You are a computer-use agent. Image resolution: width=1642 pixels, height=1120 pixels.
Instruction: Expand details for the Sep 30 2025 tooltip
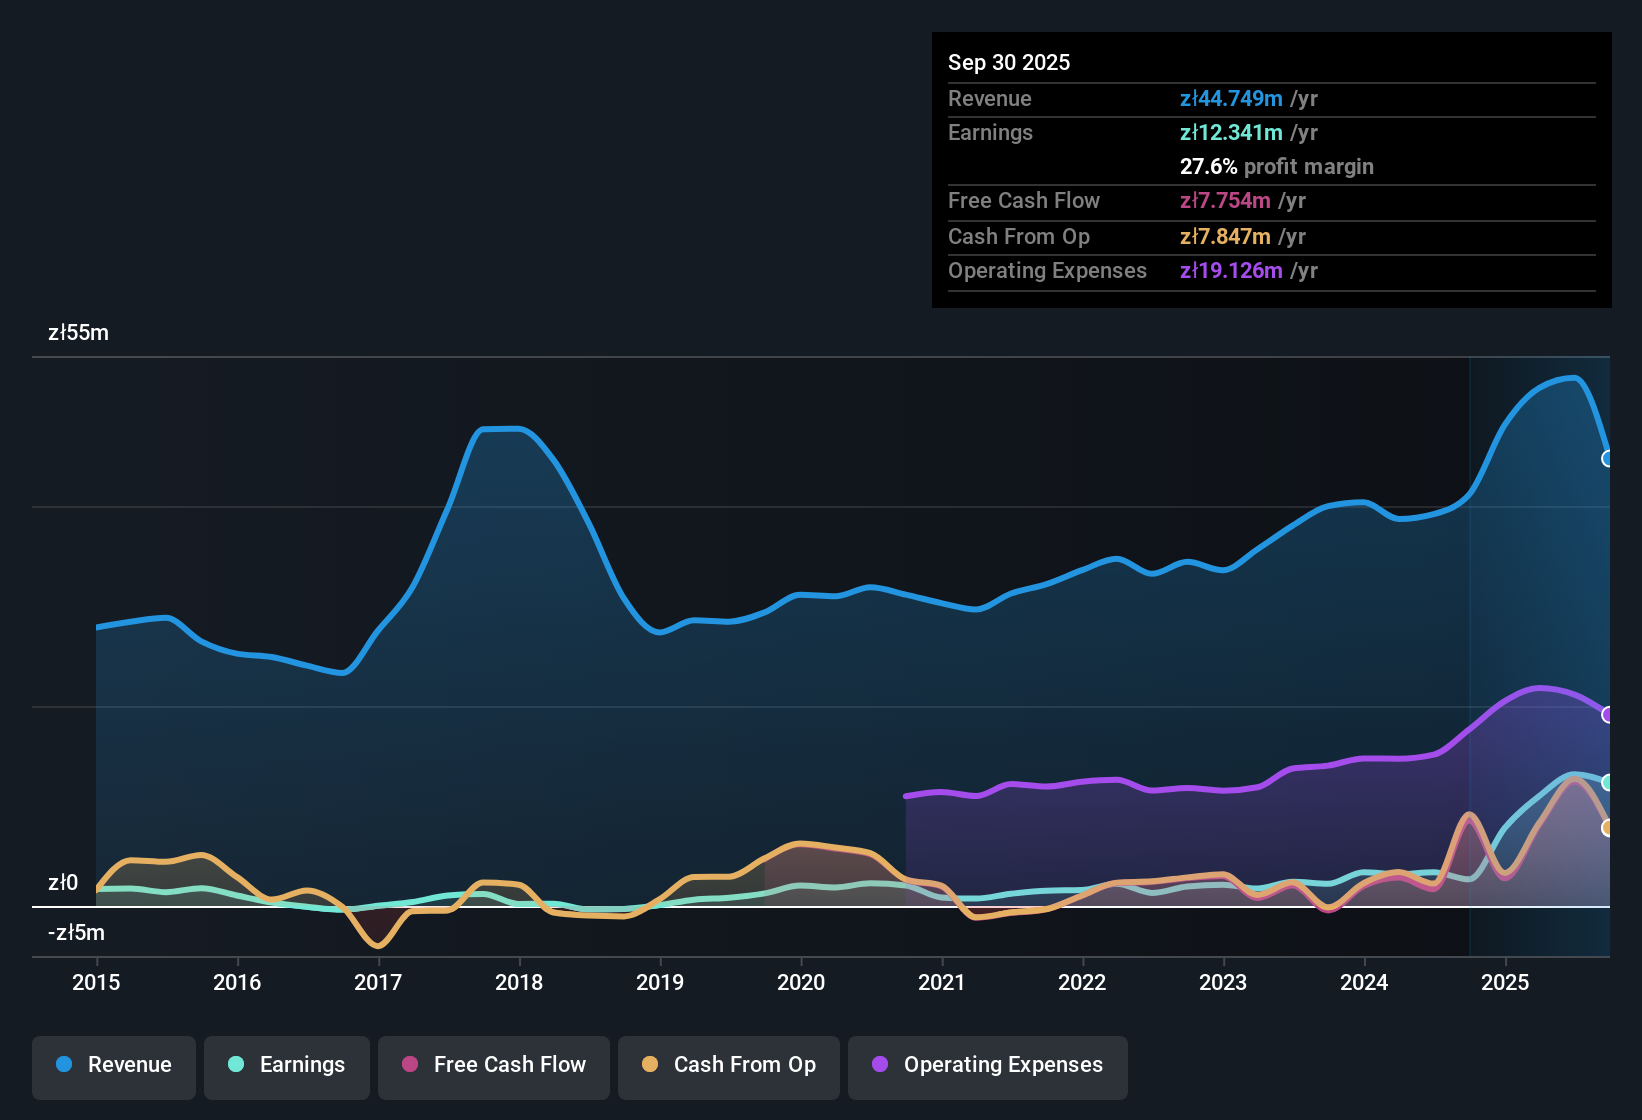click(x=1009, y=62)
